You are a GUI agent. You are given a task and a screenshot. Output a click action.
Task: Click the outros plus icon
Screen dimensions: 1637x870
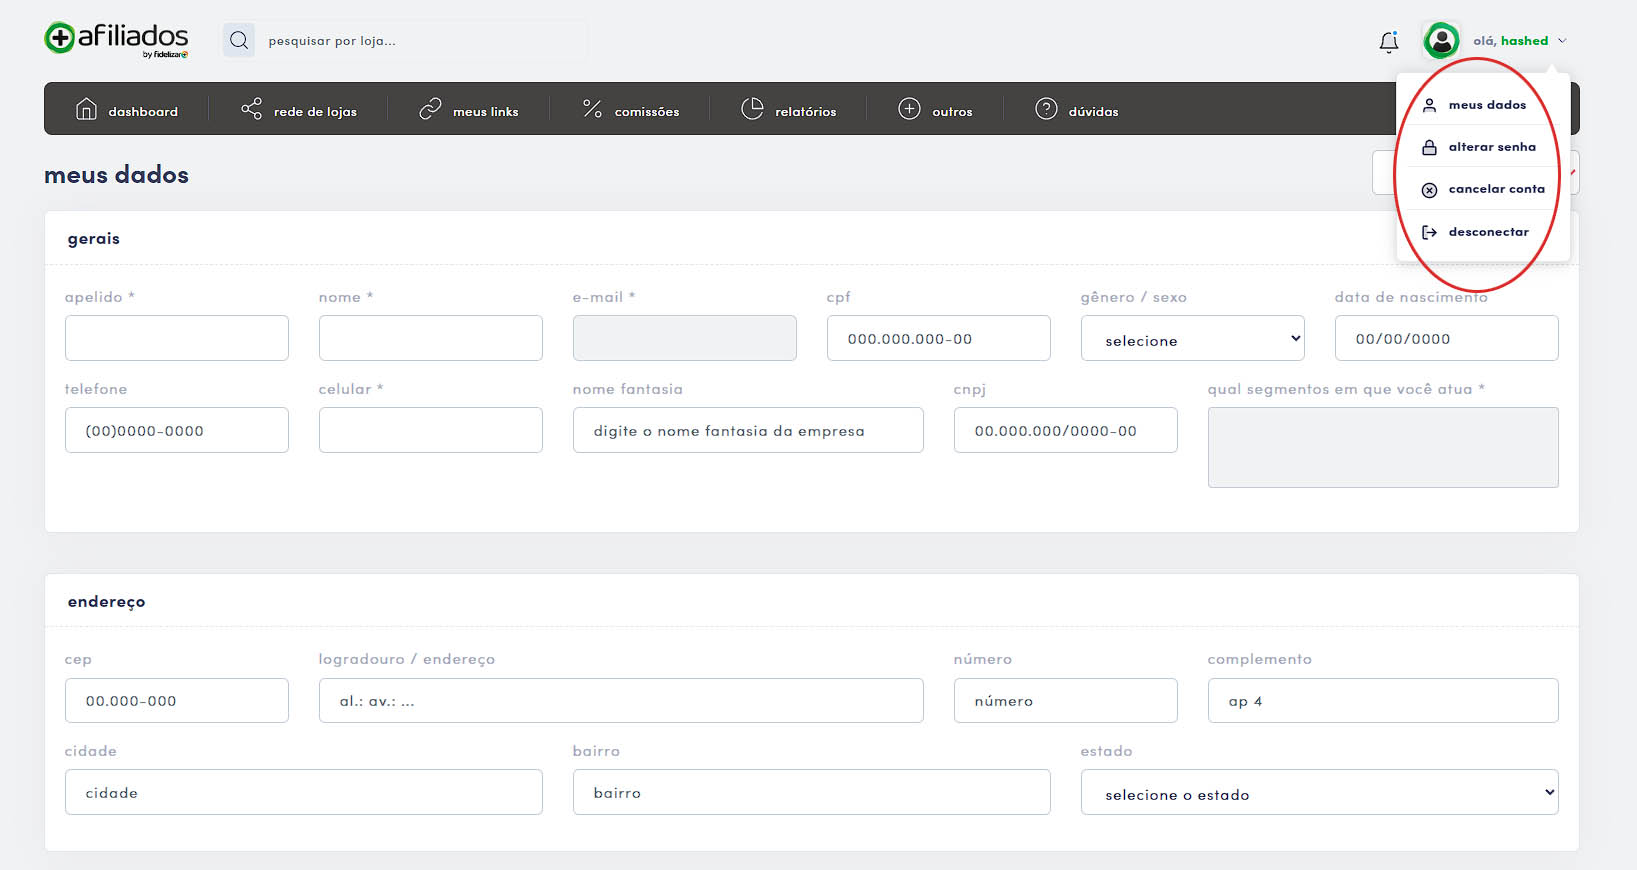tap(909, 109)
